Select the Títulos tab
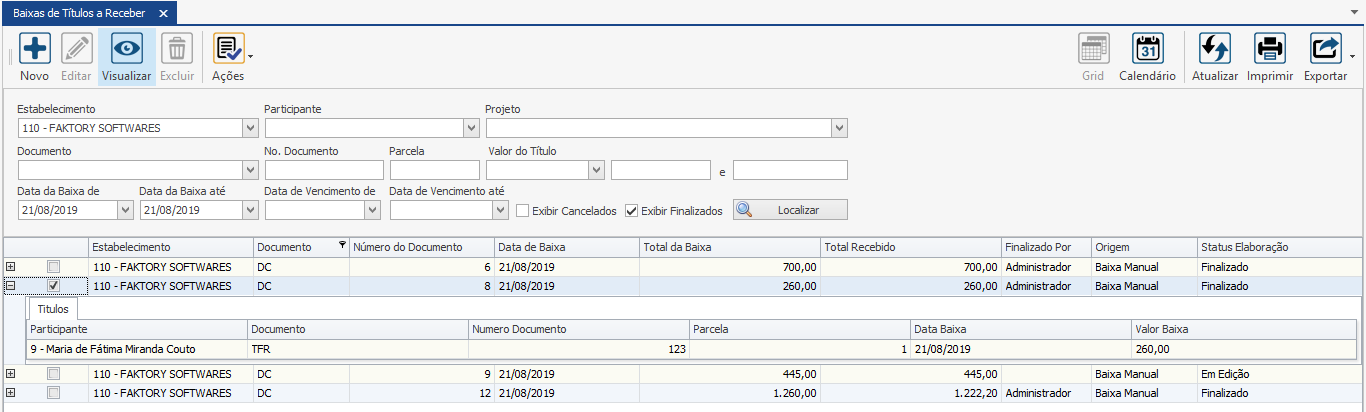This screenshot has height=412, width=1366. tap(53, 310)
